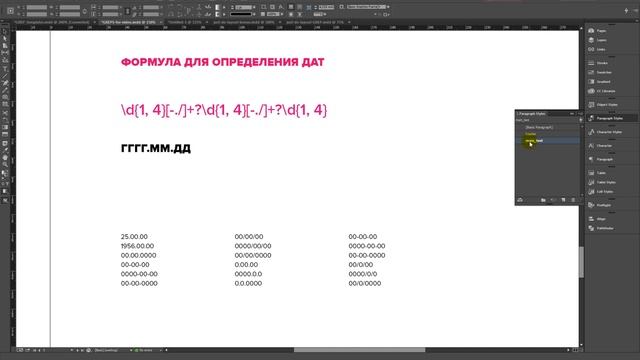Click the date sample 00/00/0000
Image resolution: width=640 pixels, height=360 pixels.
[x=253, y=256]
